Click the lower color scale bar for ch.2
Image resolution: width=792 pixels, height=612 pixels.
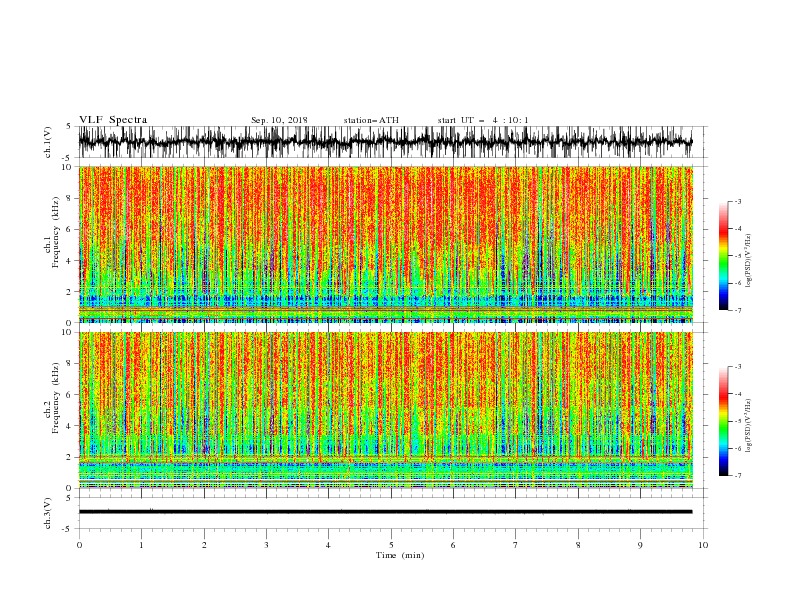coord(723,421)
